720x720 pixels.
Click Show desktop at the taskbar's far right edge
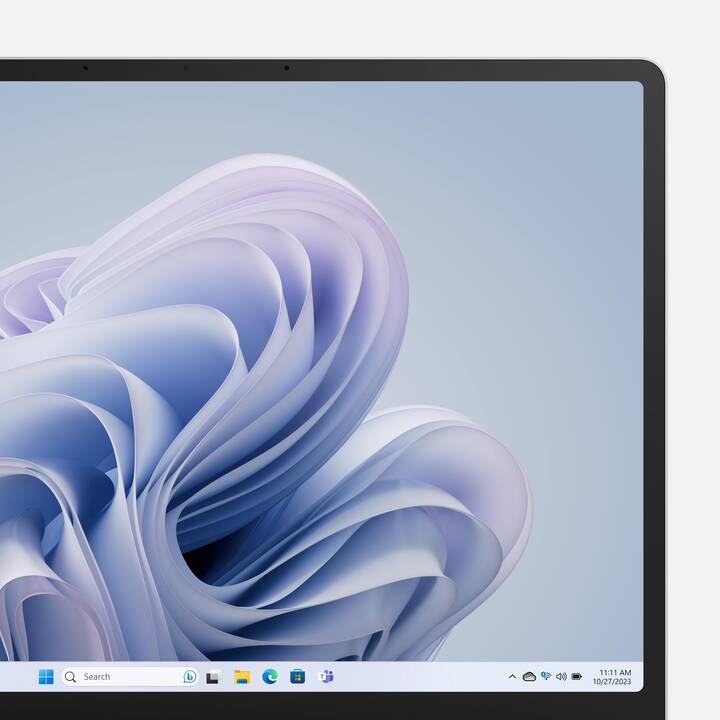(640, 677)
